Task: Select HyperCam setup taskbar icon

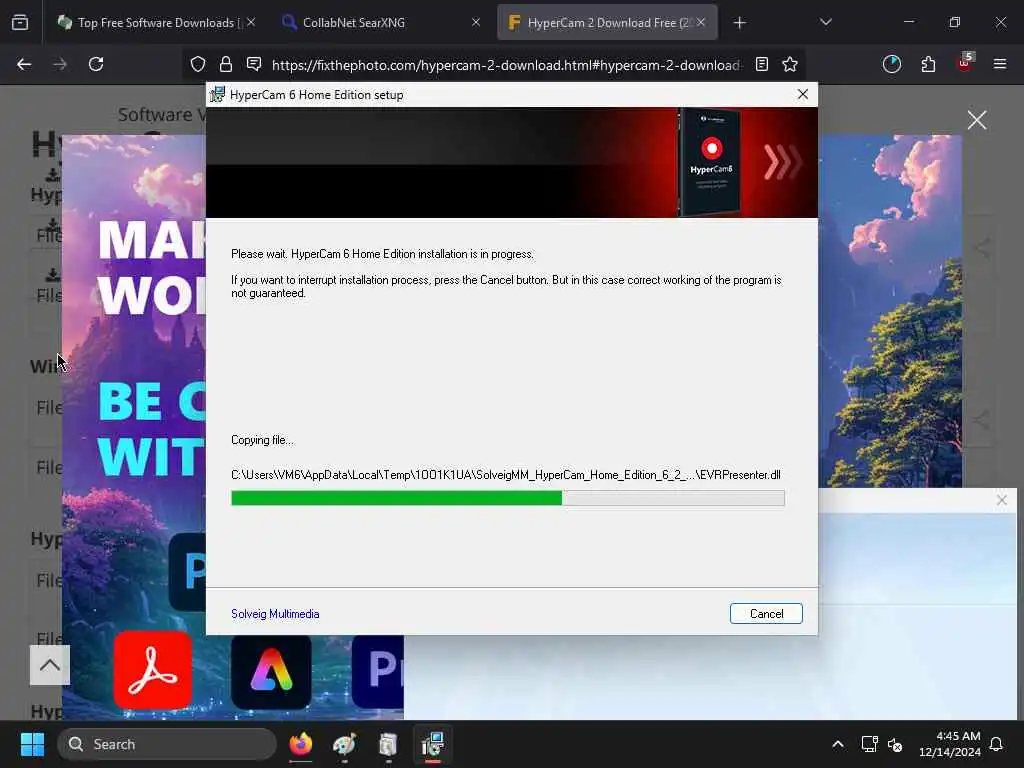Action: [432, 744]
